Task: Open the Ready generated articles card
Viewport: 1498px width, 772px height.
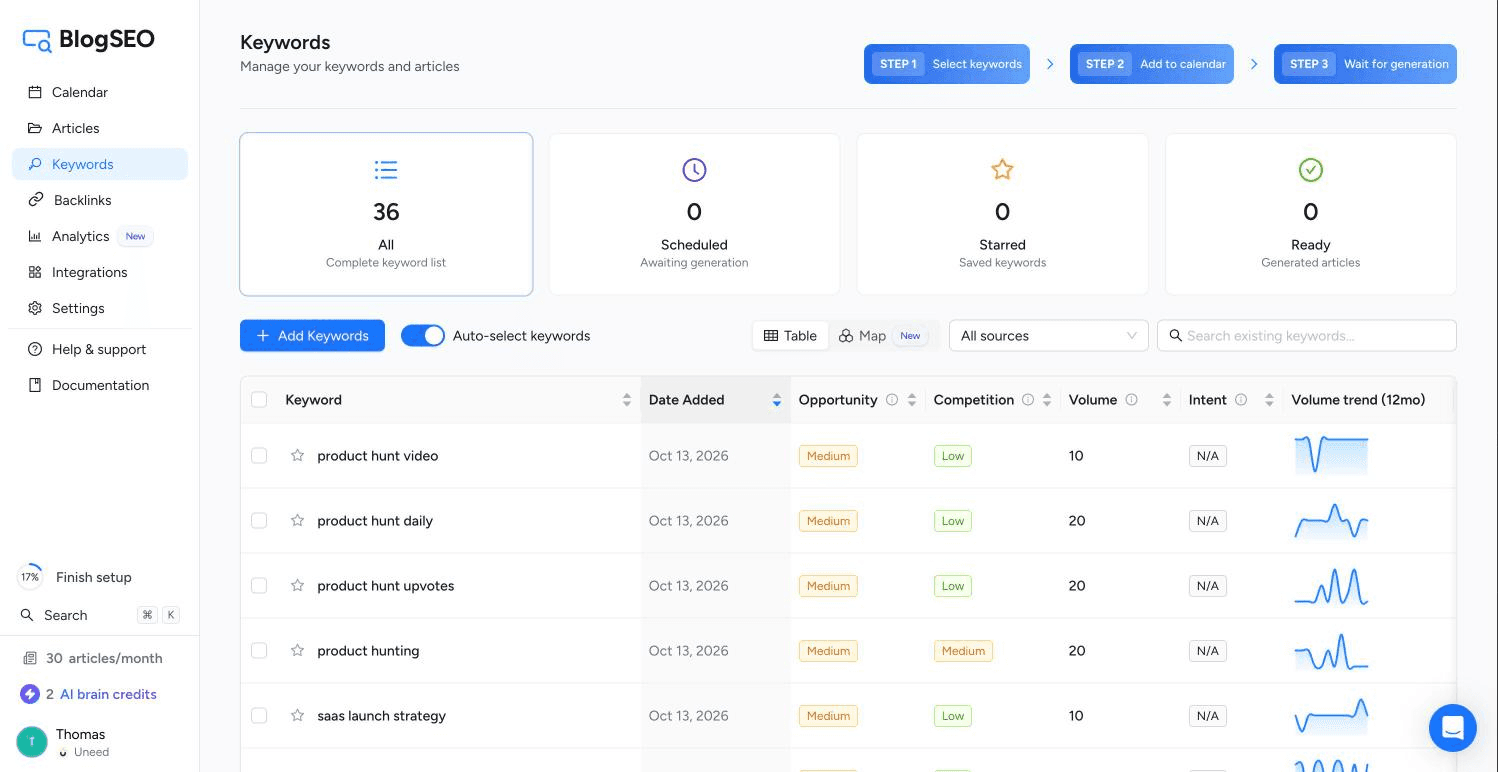Action: coord(1311,214)
